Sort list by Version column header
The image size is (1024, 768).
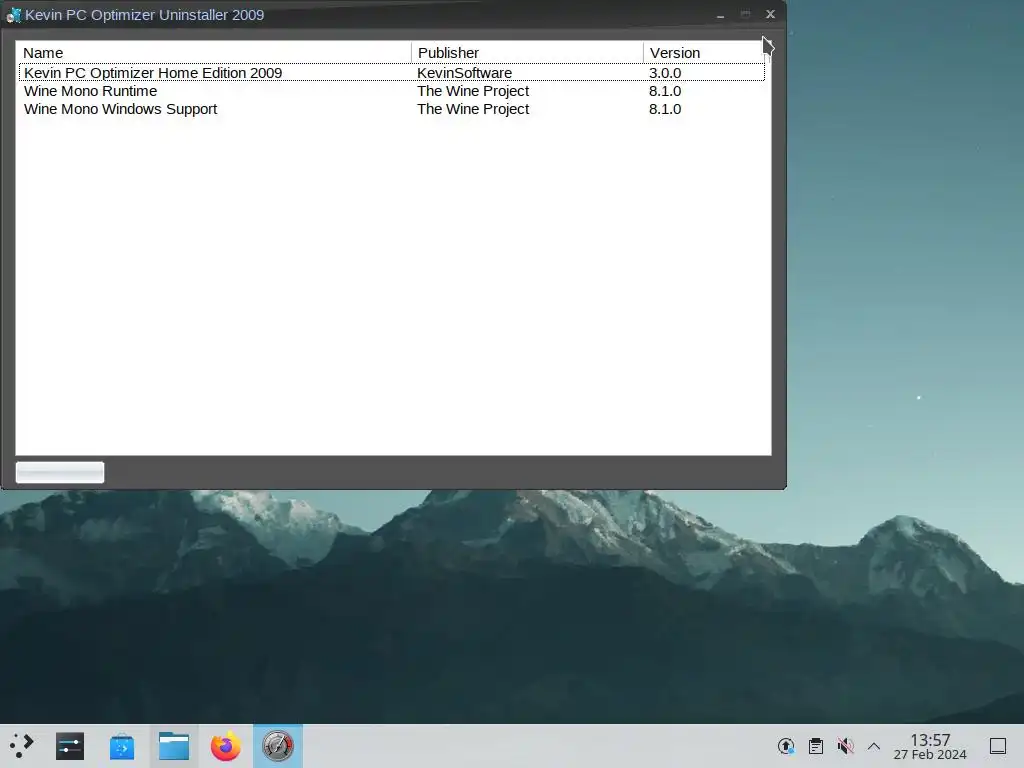coord(703,53)
